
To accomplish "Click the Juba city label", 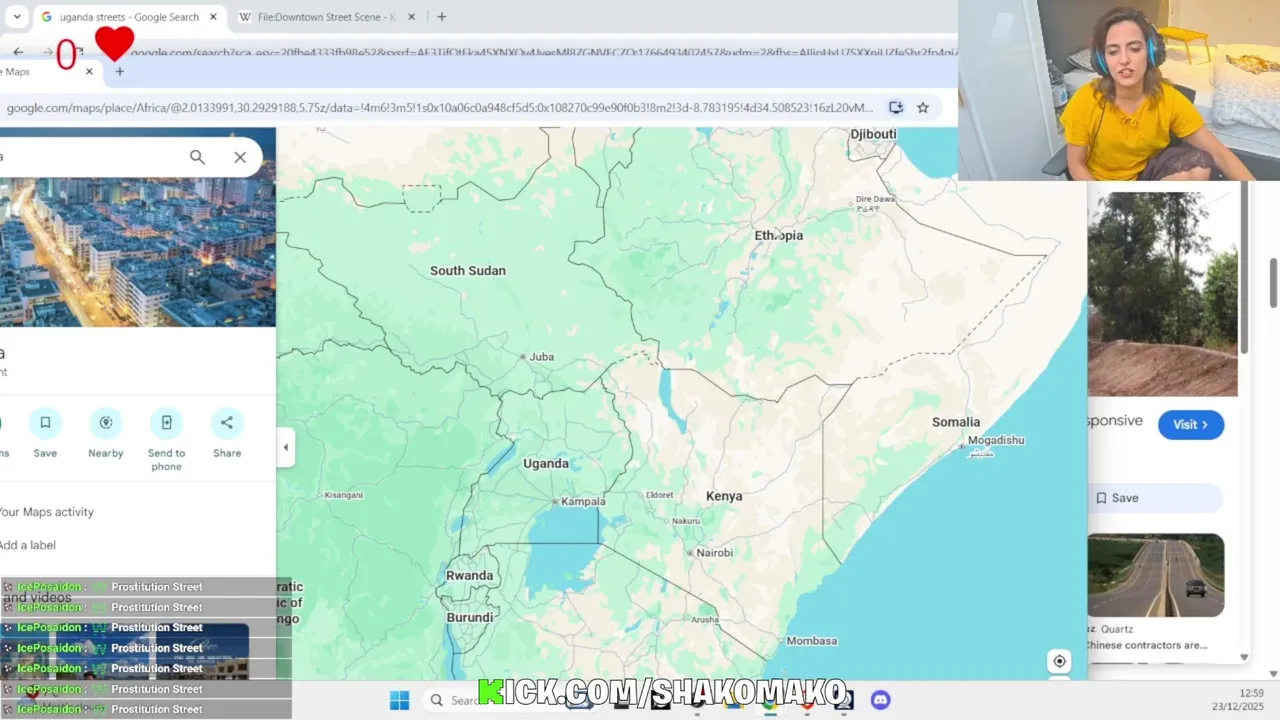I will point(541,357).
